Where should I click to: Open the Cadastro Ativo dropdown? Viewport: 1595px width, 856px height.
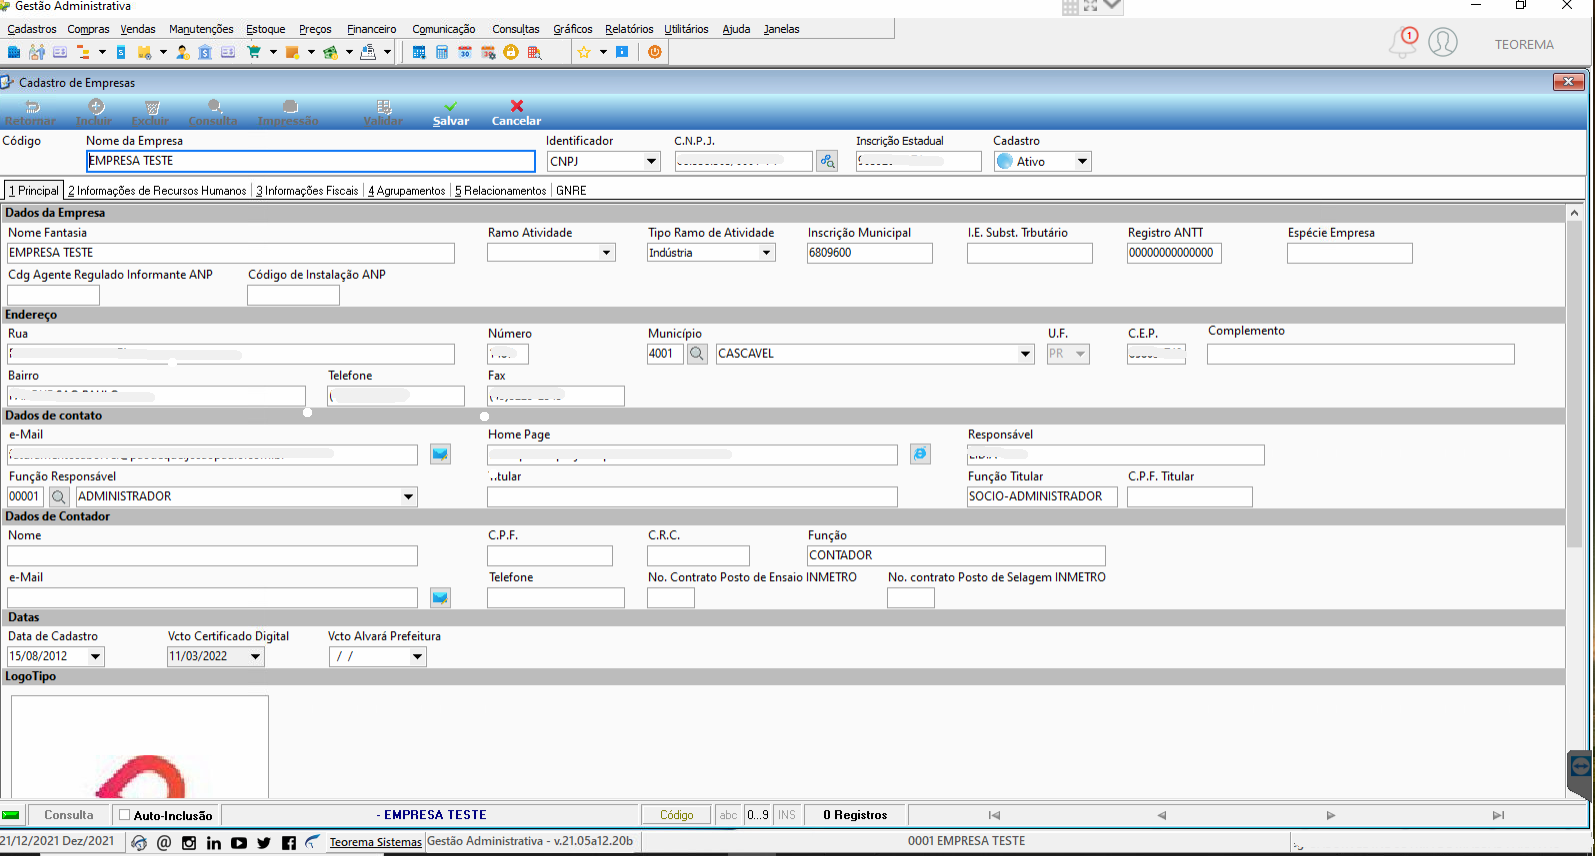(1081, 161)
